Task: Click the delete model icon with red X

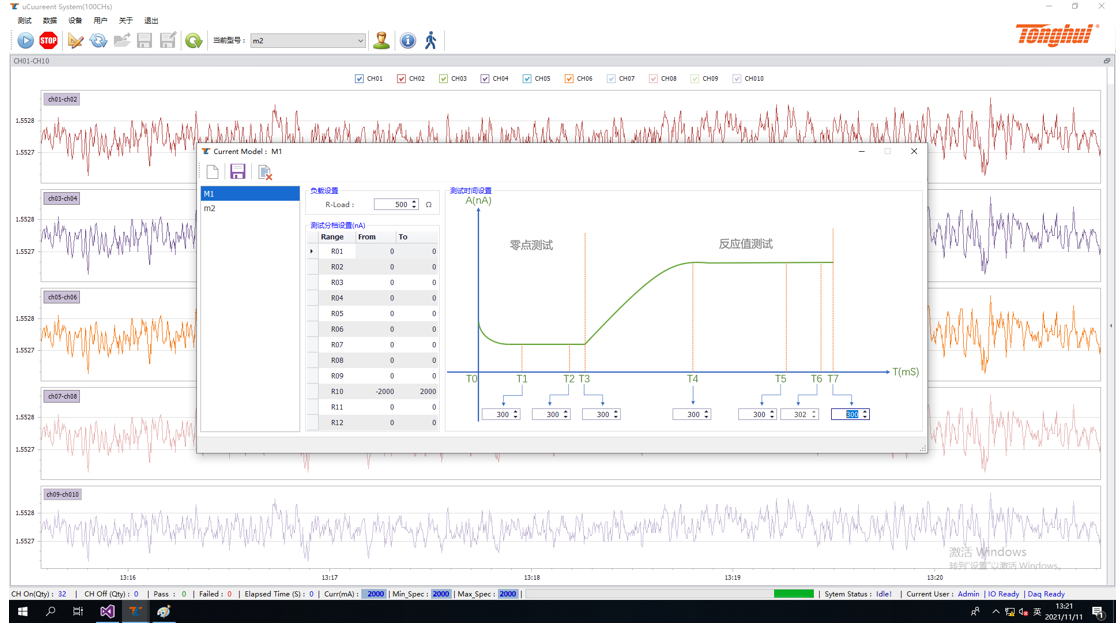Action: click(x=265, y=173)
